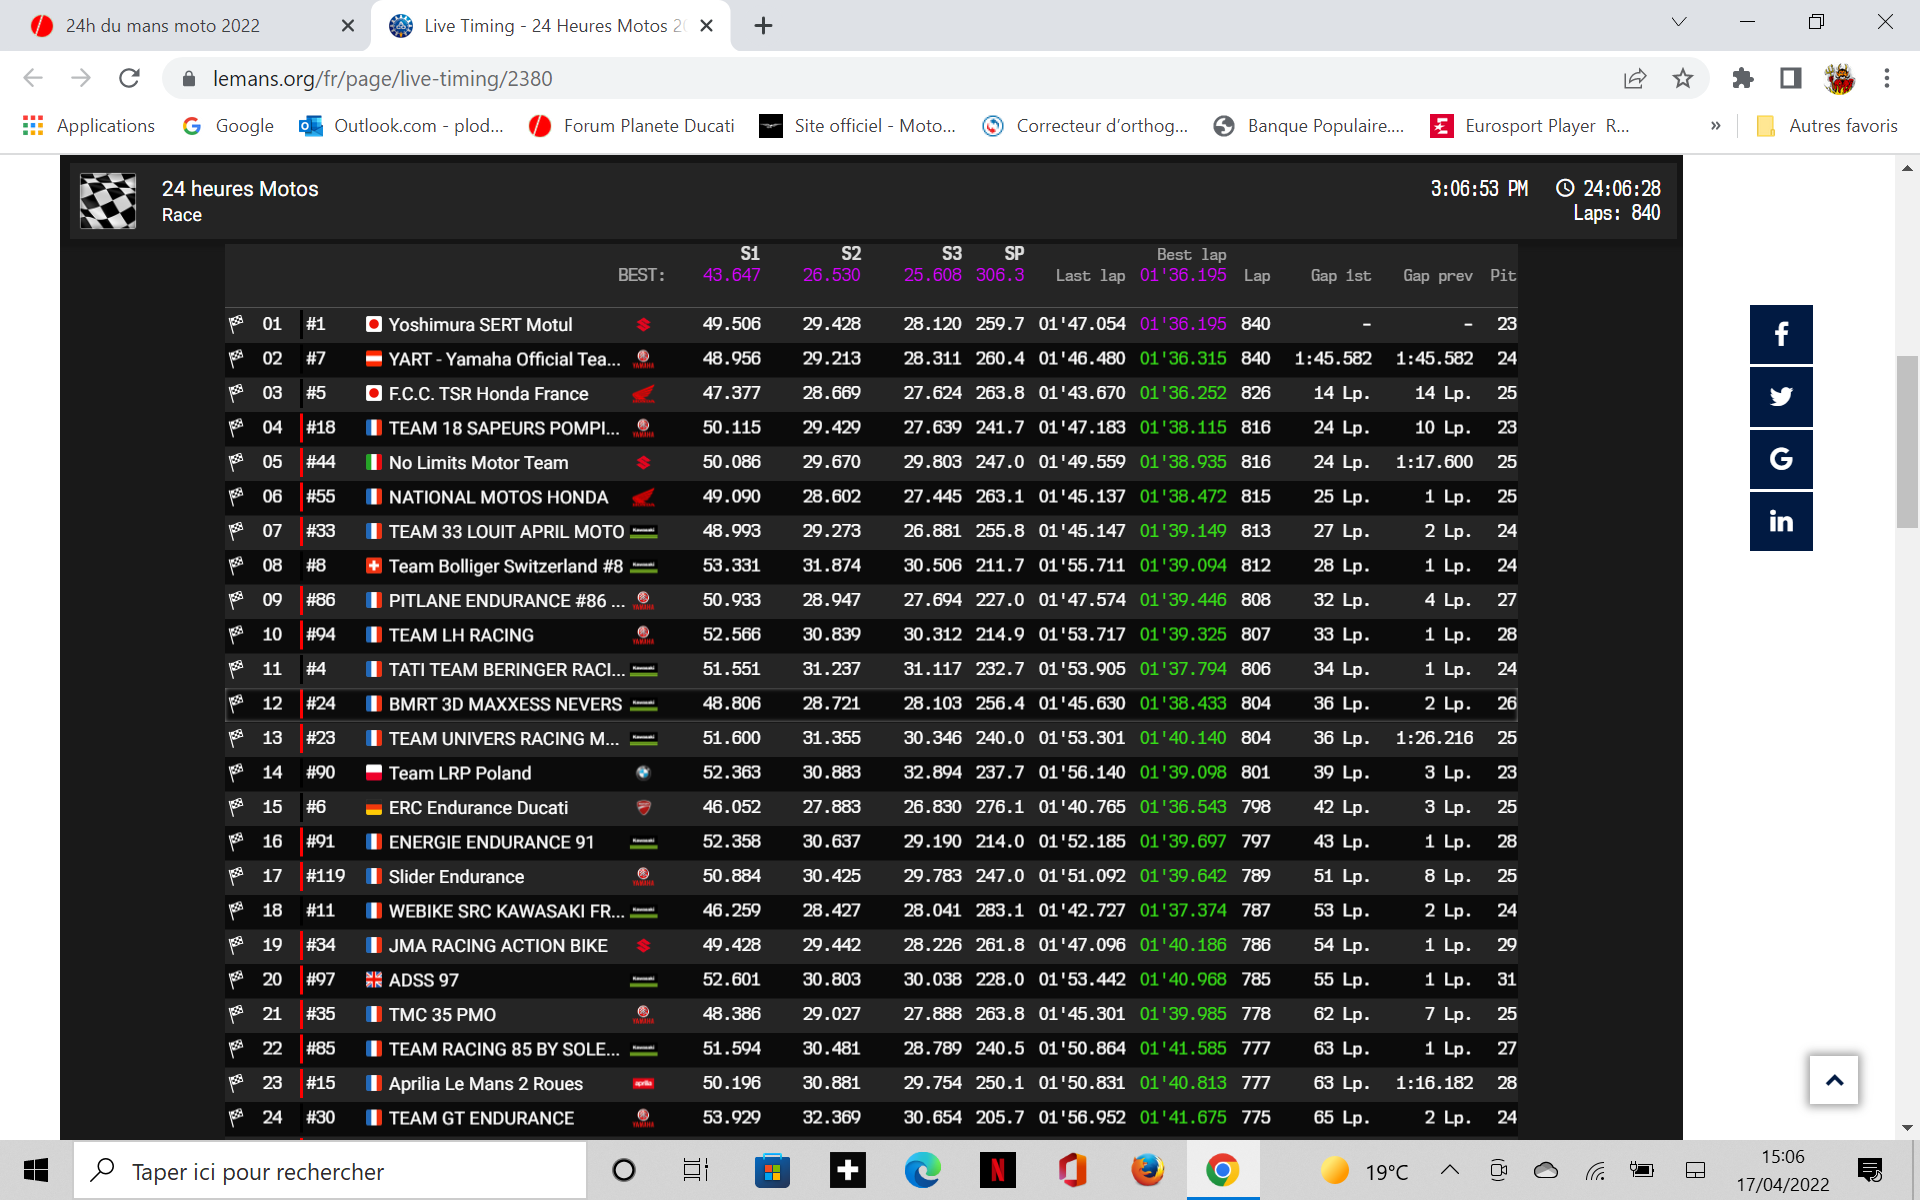Open taskbar clock showing 15:06

point(1783,1170)
